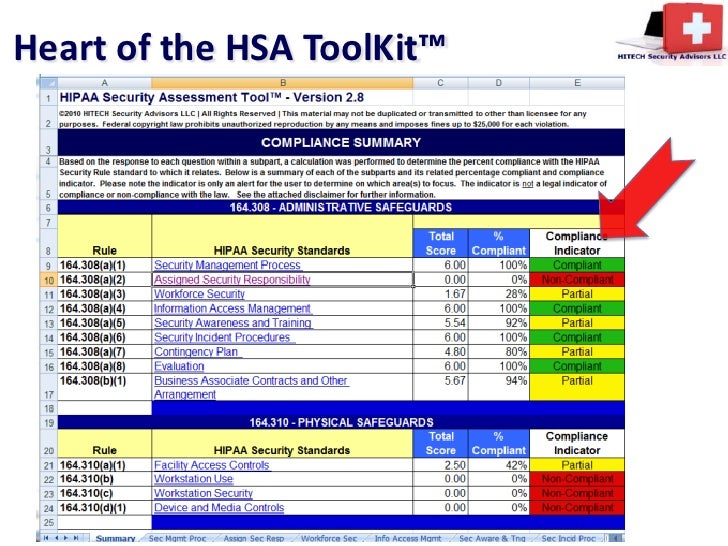Go to the first sheet with the navigation arrow
The width and height of the screenshot is (728, 546).
tap(46, 538)
